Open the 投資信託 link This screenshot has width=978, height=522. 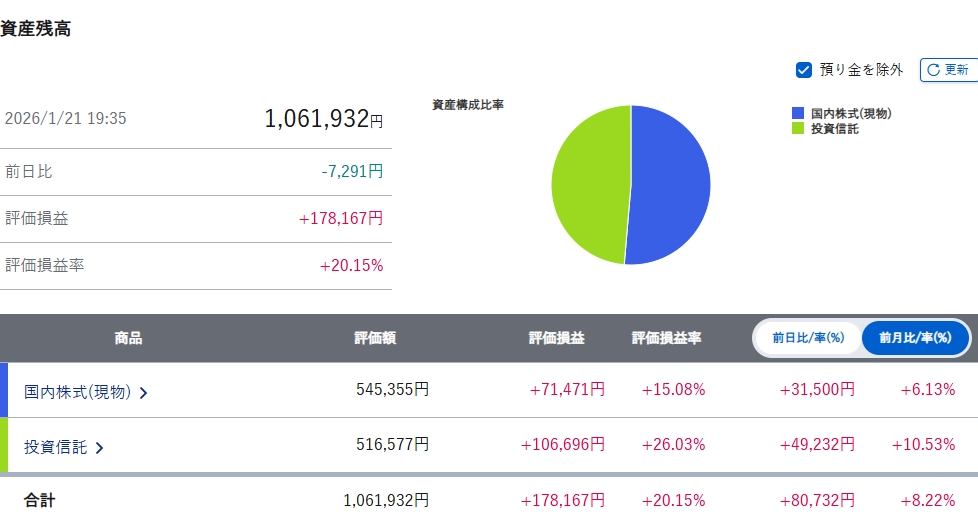click(x=56, y=447)
